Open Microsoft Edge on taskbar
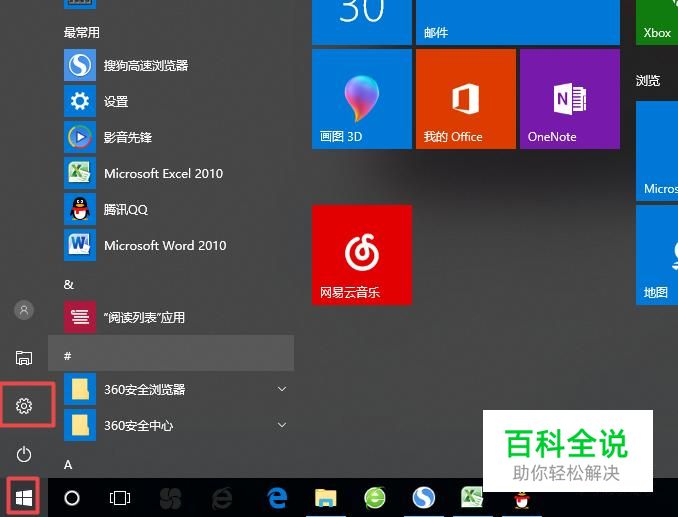678x517 pixels. tap(277, 498)
